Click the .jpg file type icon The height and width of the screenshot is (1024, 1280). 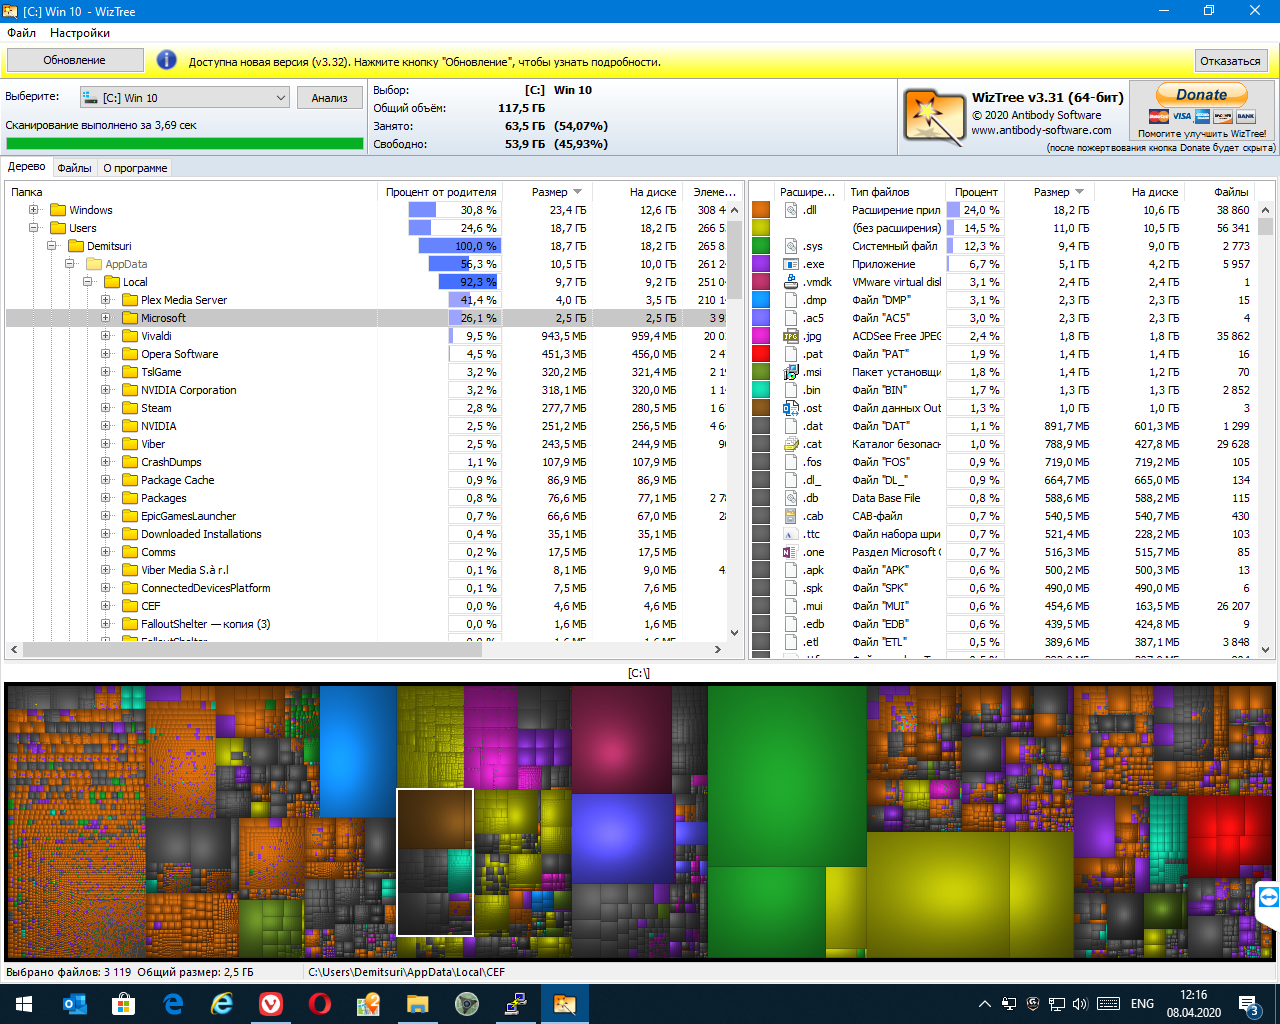(x=791, y=336)
